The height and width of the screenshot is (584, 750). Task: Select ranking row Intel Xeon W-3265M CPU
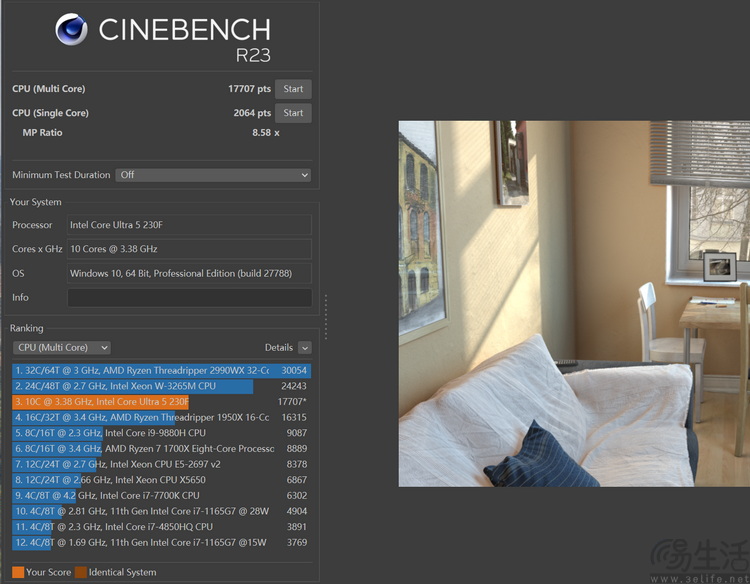162,386
